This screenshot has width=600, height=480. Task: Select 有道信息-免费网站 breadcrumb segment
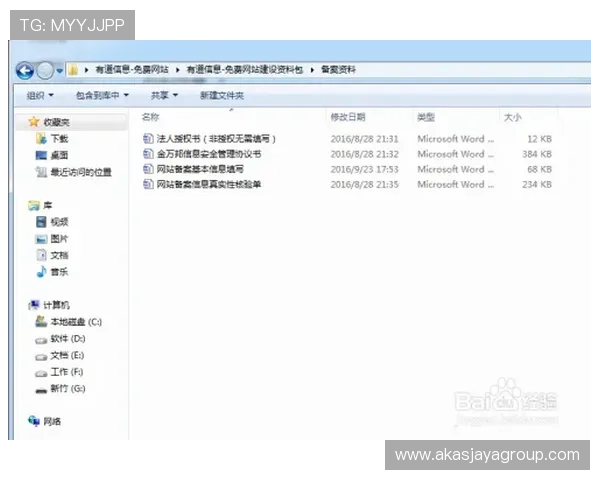[x=132, y=70]
